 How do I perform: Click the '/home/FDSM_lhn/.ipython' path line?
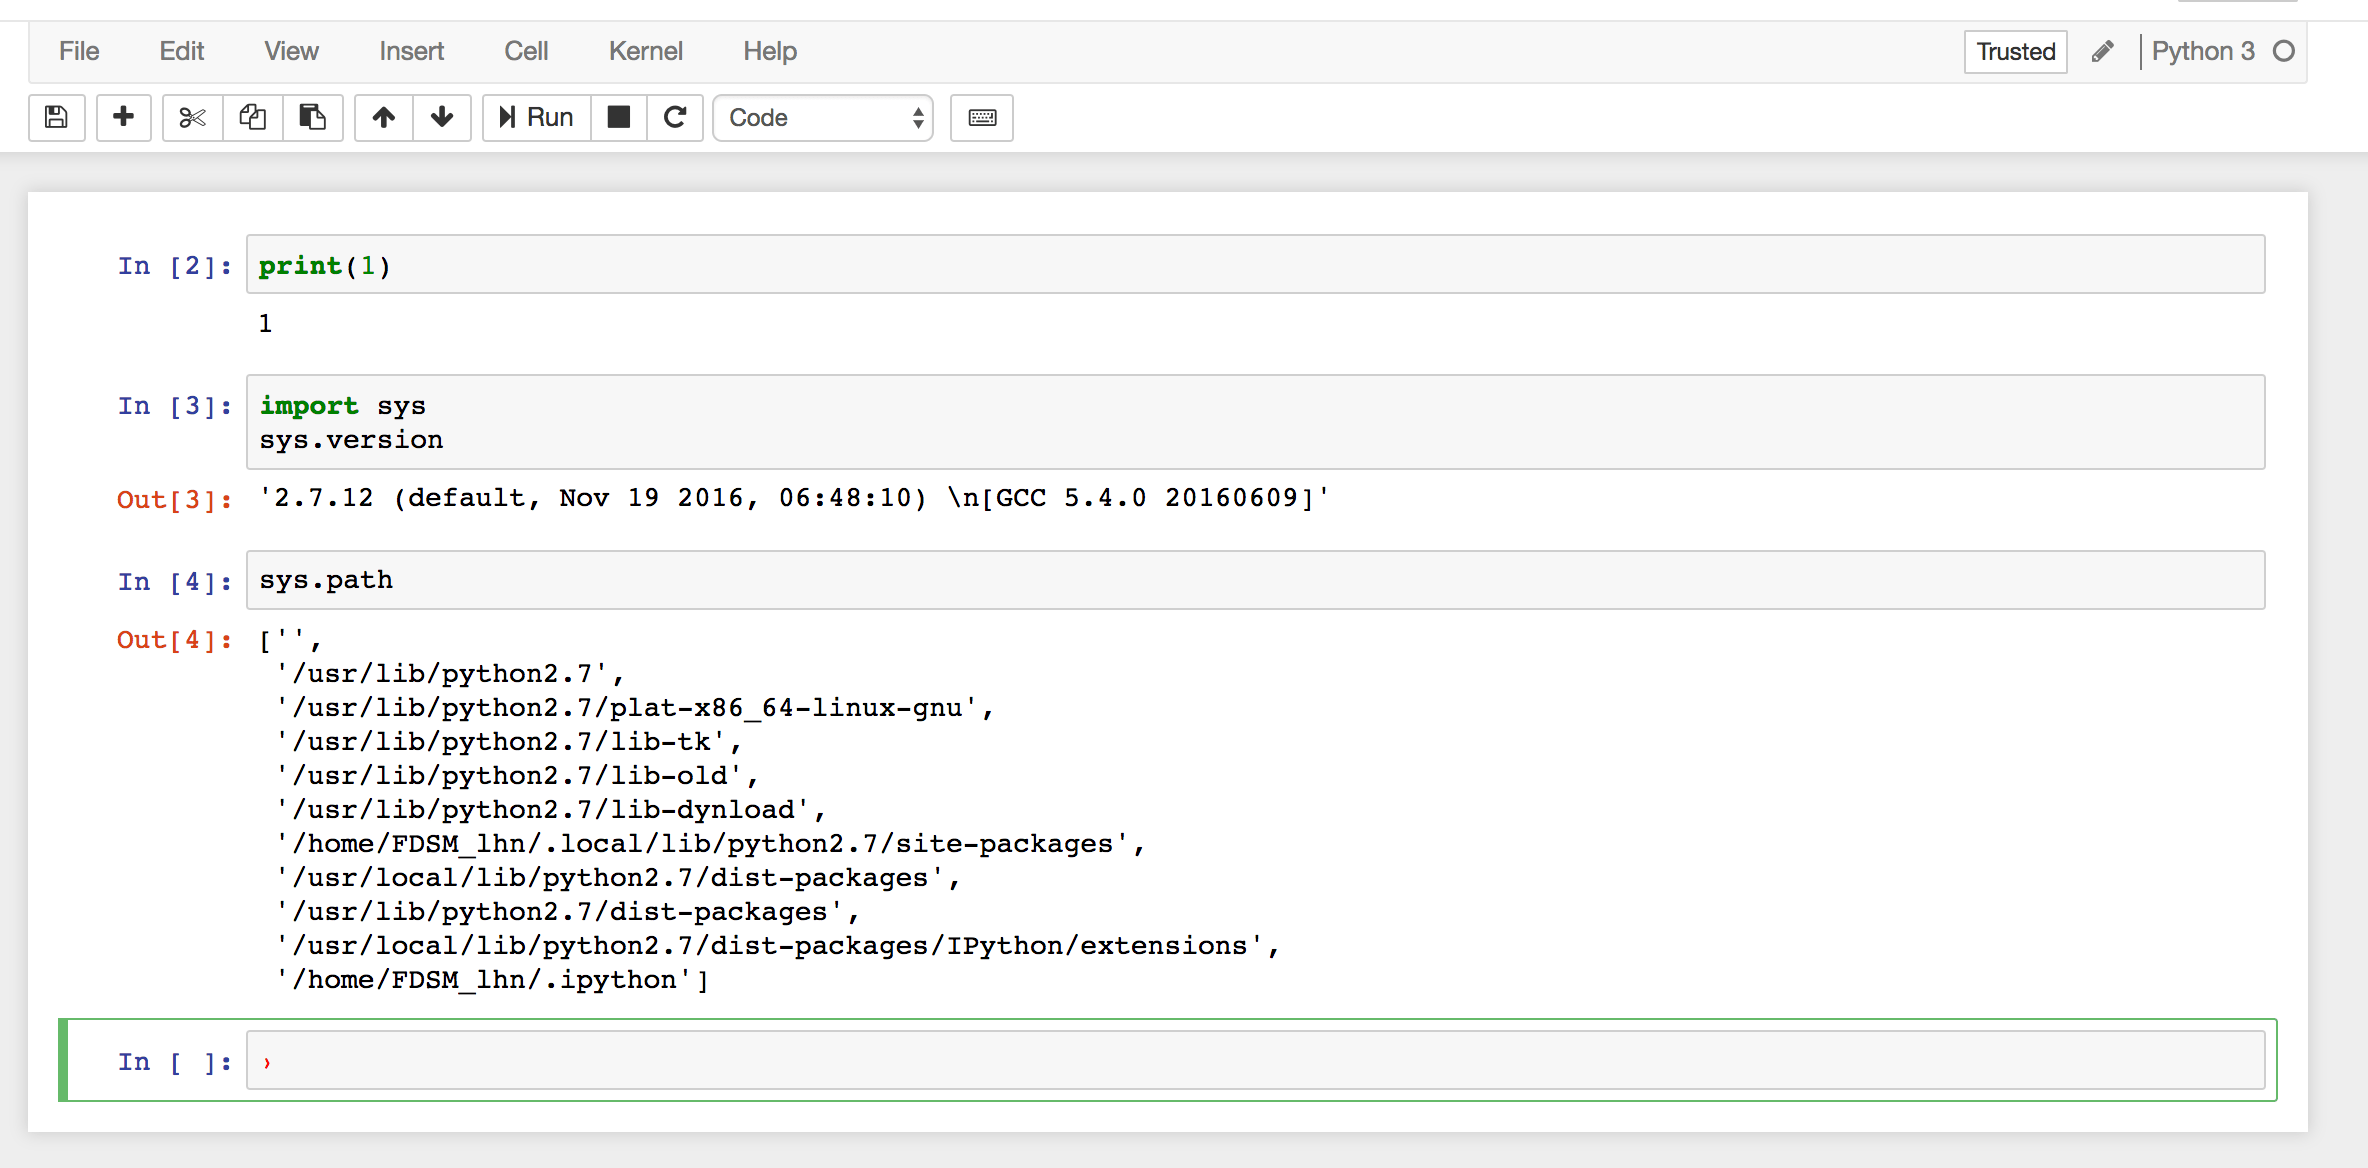click(492, 980)
